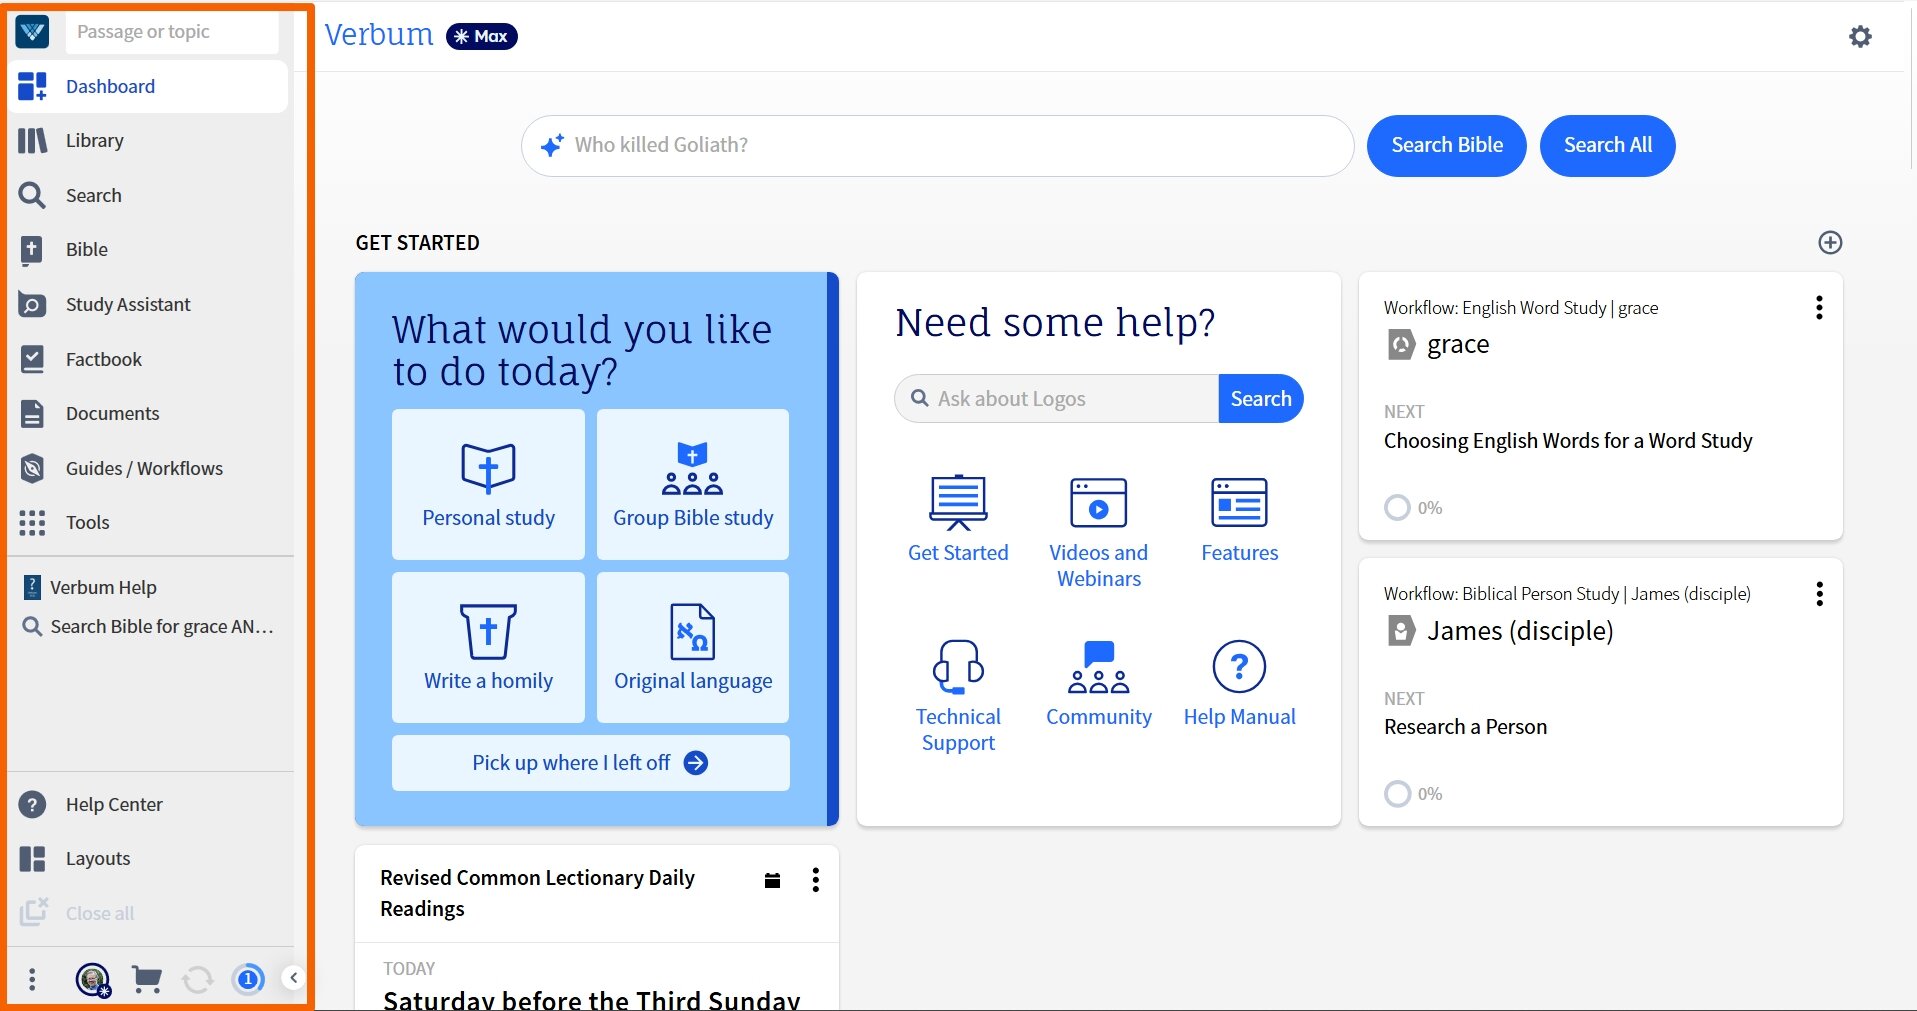The width and height of the screenshot is (1917, 1011).
Task: Click grace workflow 0% progress circle
Action: [x=1397, y=508]
